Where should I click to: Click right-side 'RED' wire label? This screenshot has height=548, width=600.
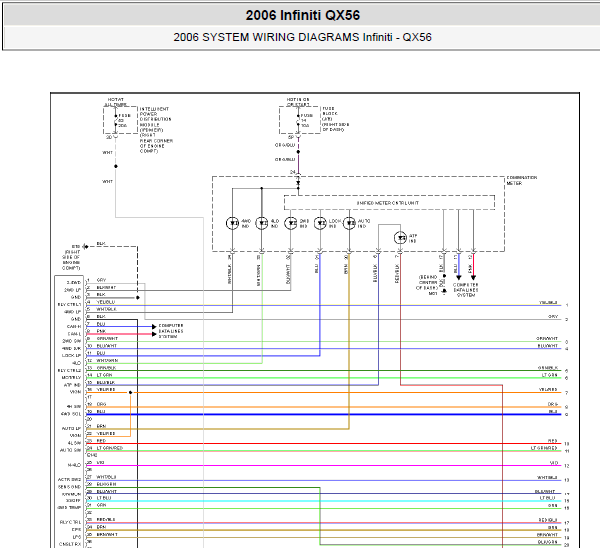[x=553, y=441]
